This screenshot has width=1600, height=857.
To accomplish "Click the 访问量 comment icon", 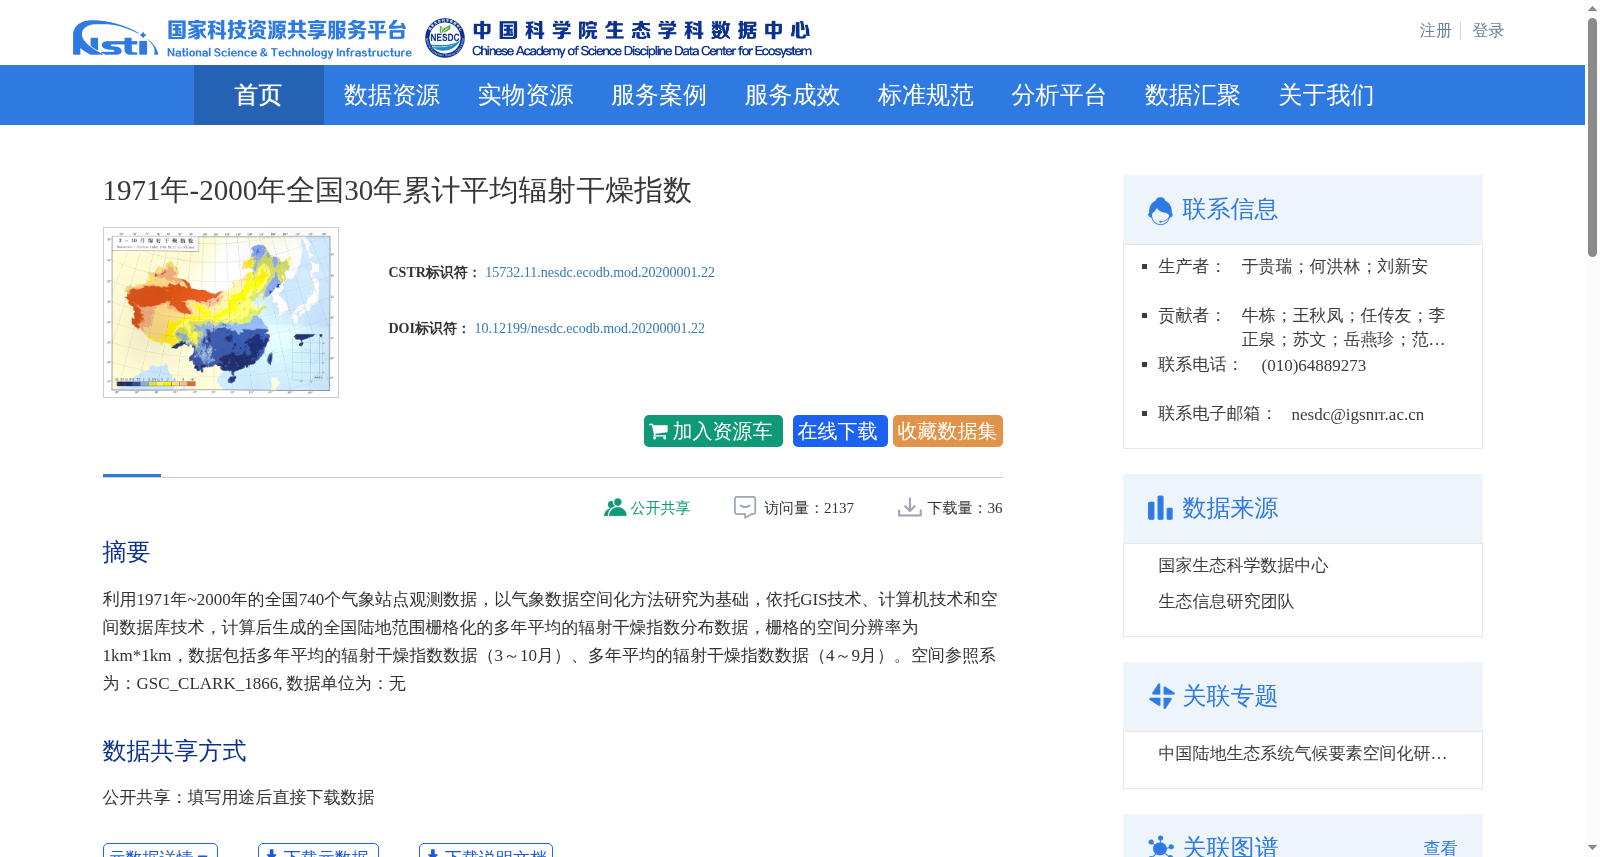I will coord(745,508).
